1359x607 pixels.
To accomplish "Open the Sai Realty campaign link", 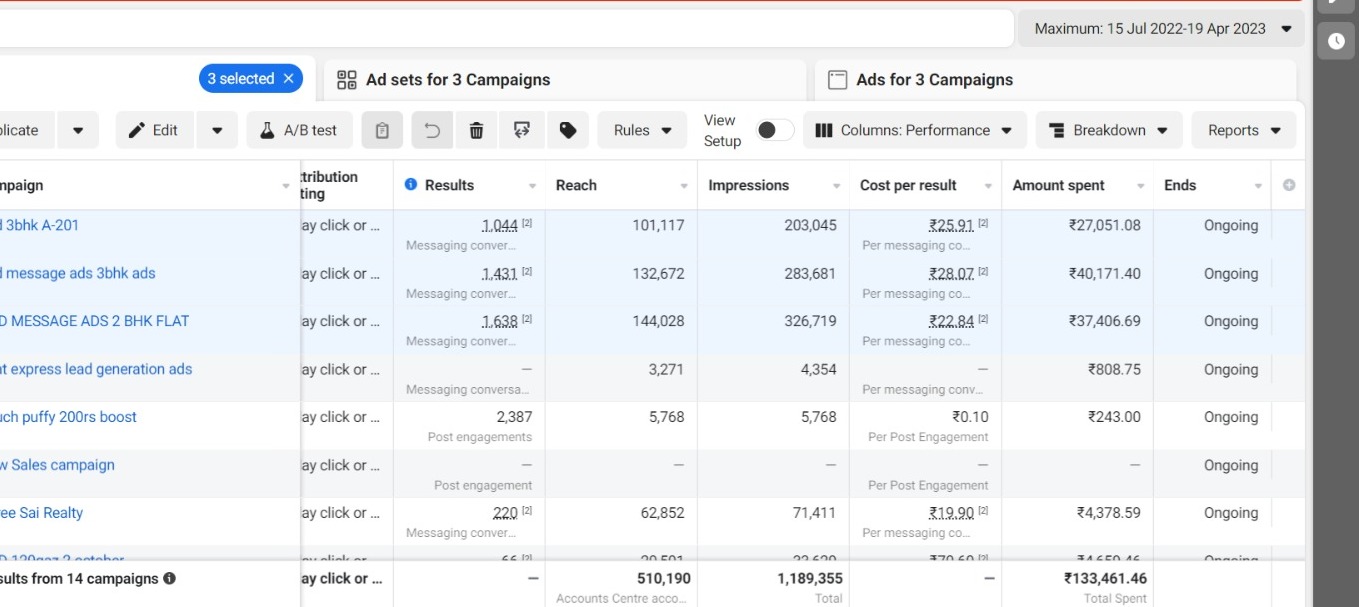I will click(x=42, y=513).
